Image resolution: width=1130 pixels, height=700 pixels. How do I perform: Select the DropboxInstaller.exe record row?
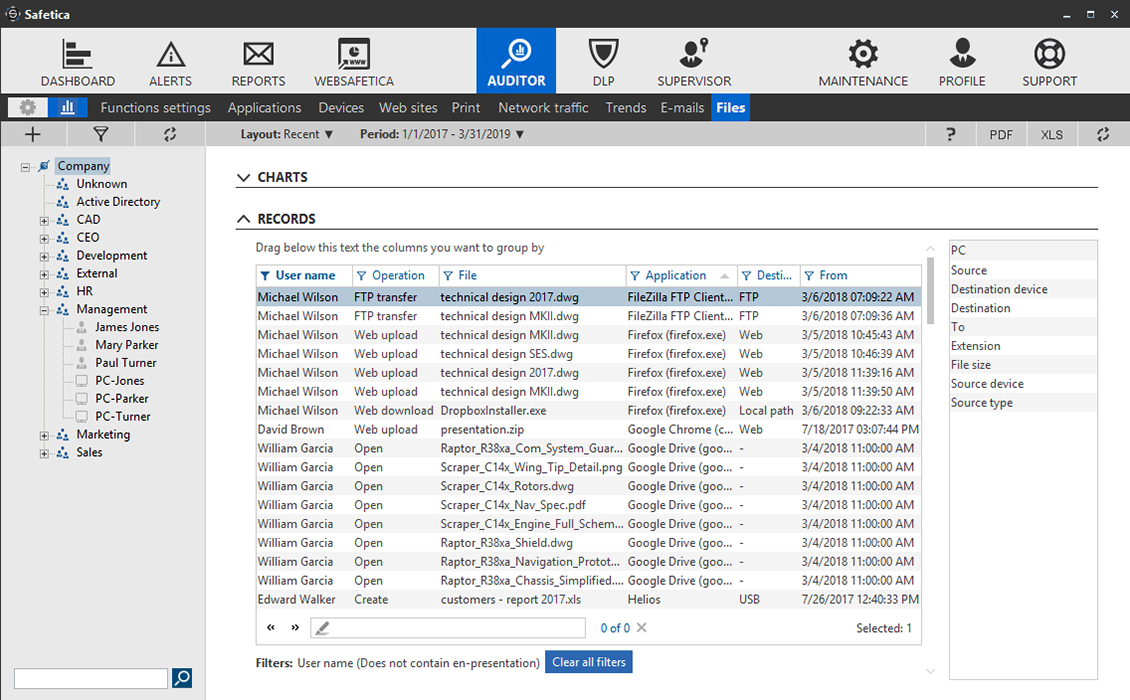tap(589, 410)
